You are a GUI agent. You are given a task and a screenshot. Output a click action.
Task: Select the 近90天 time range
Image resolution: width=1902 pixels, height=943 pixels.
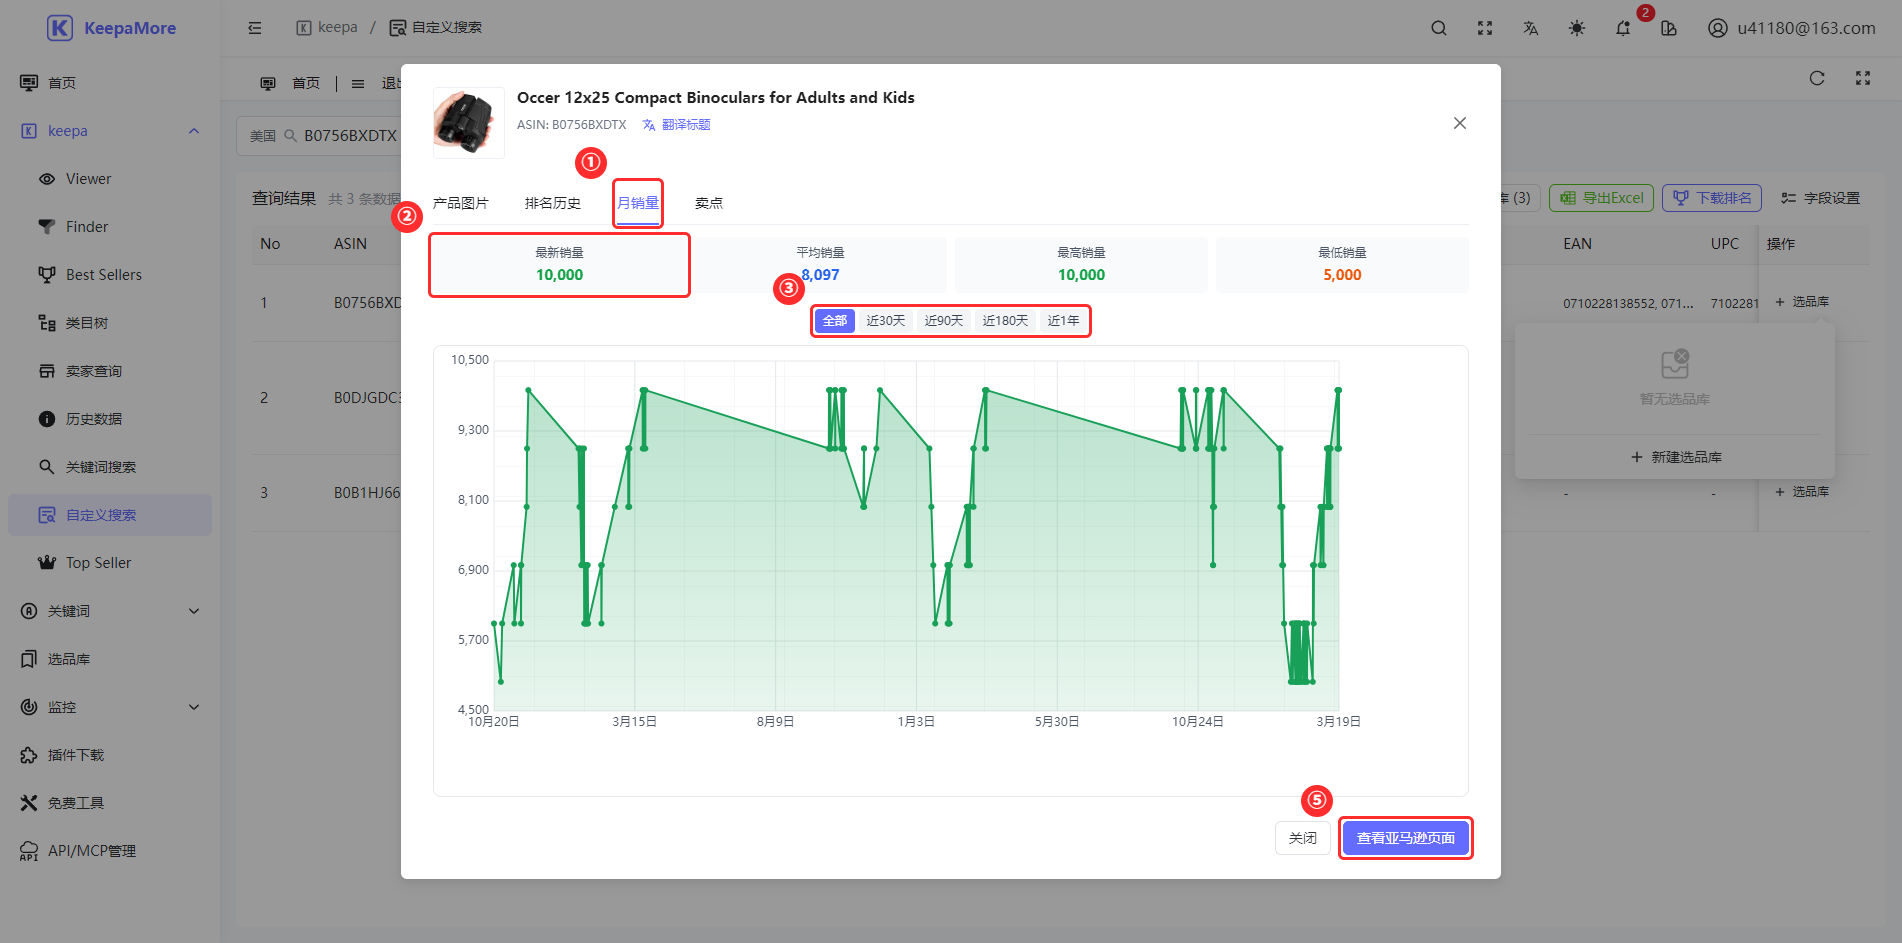click(x=944, y=321)
